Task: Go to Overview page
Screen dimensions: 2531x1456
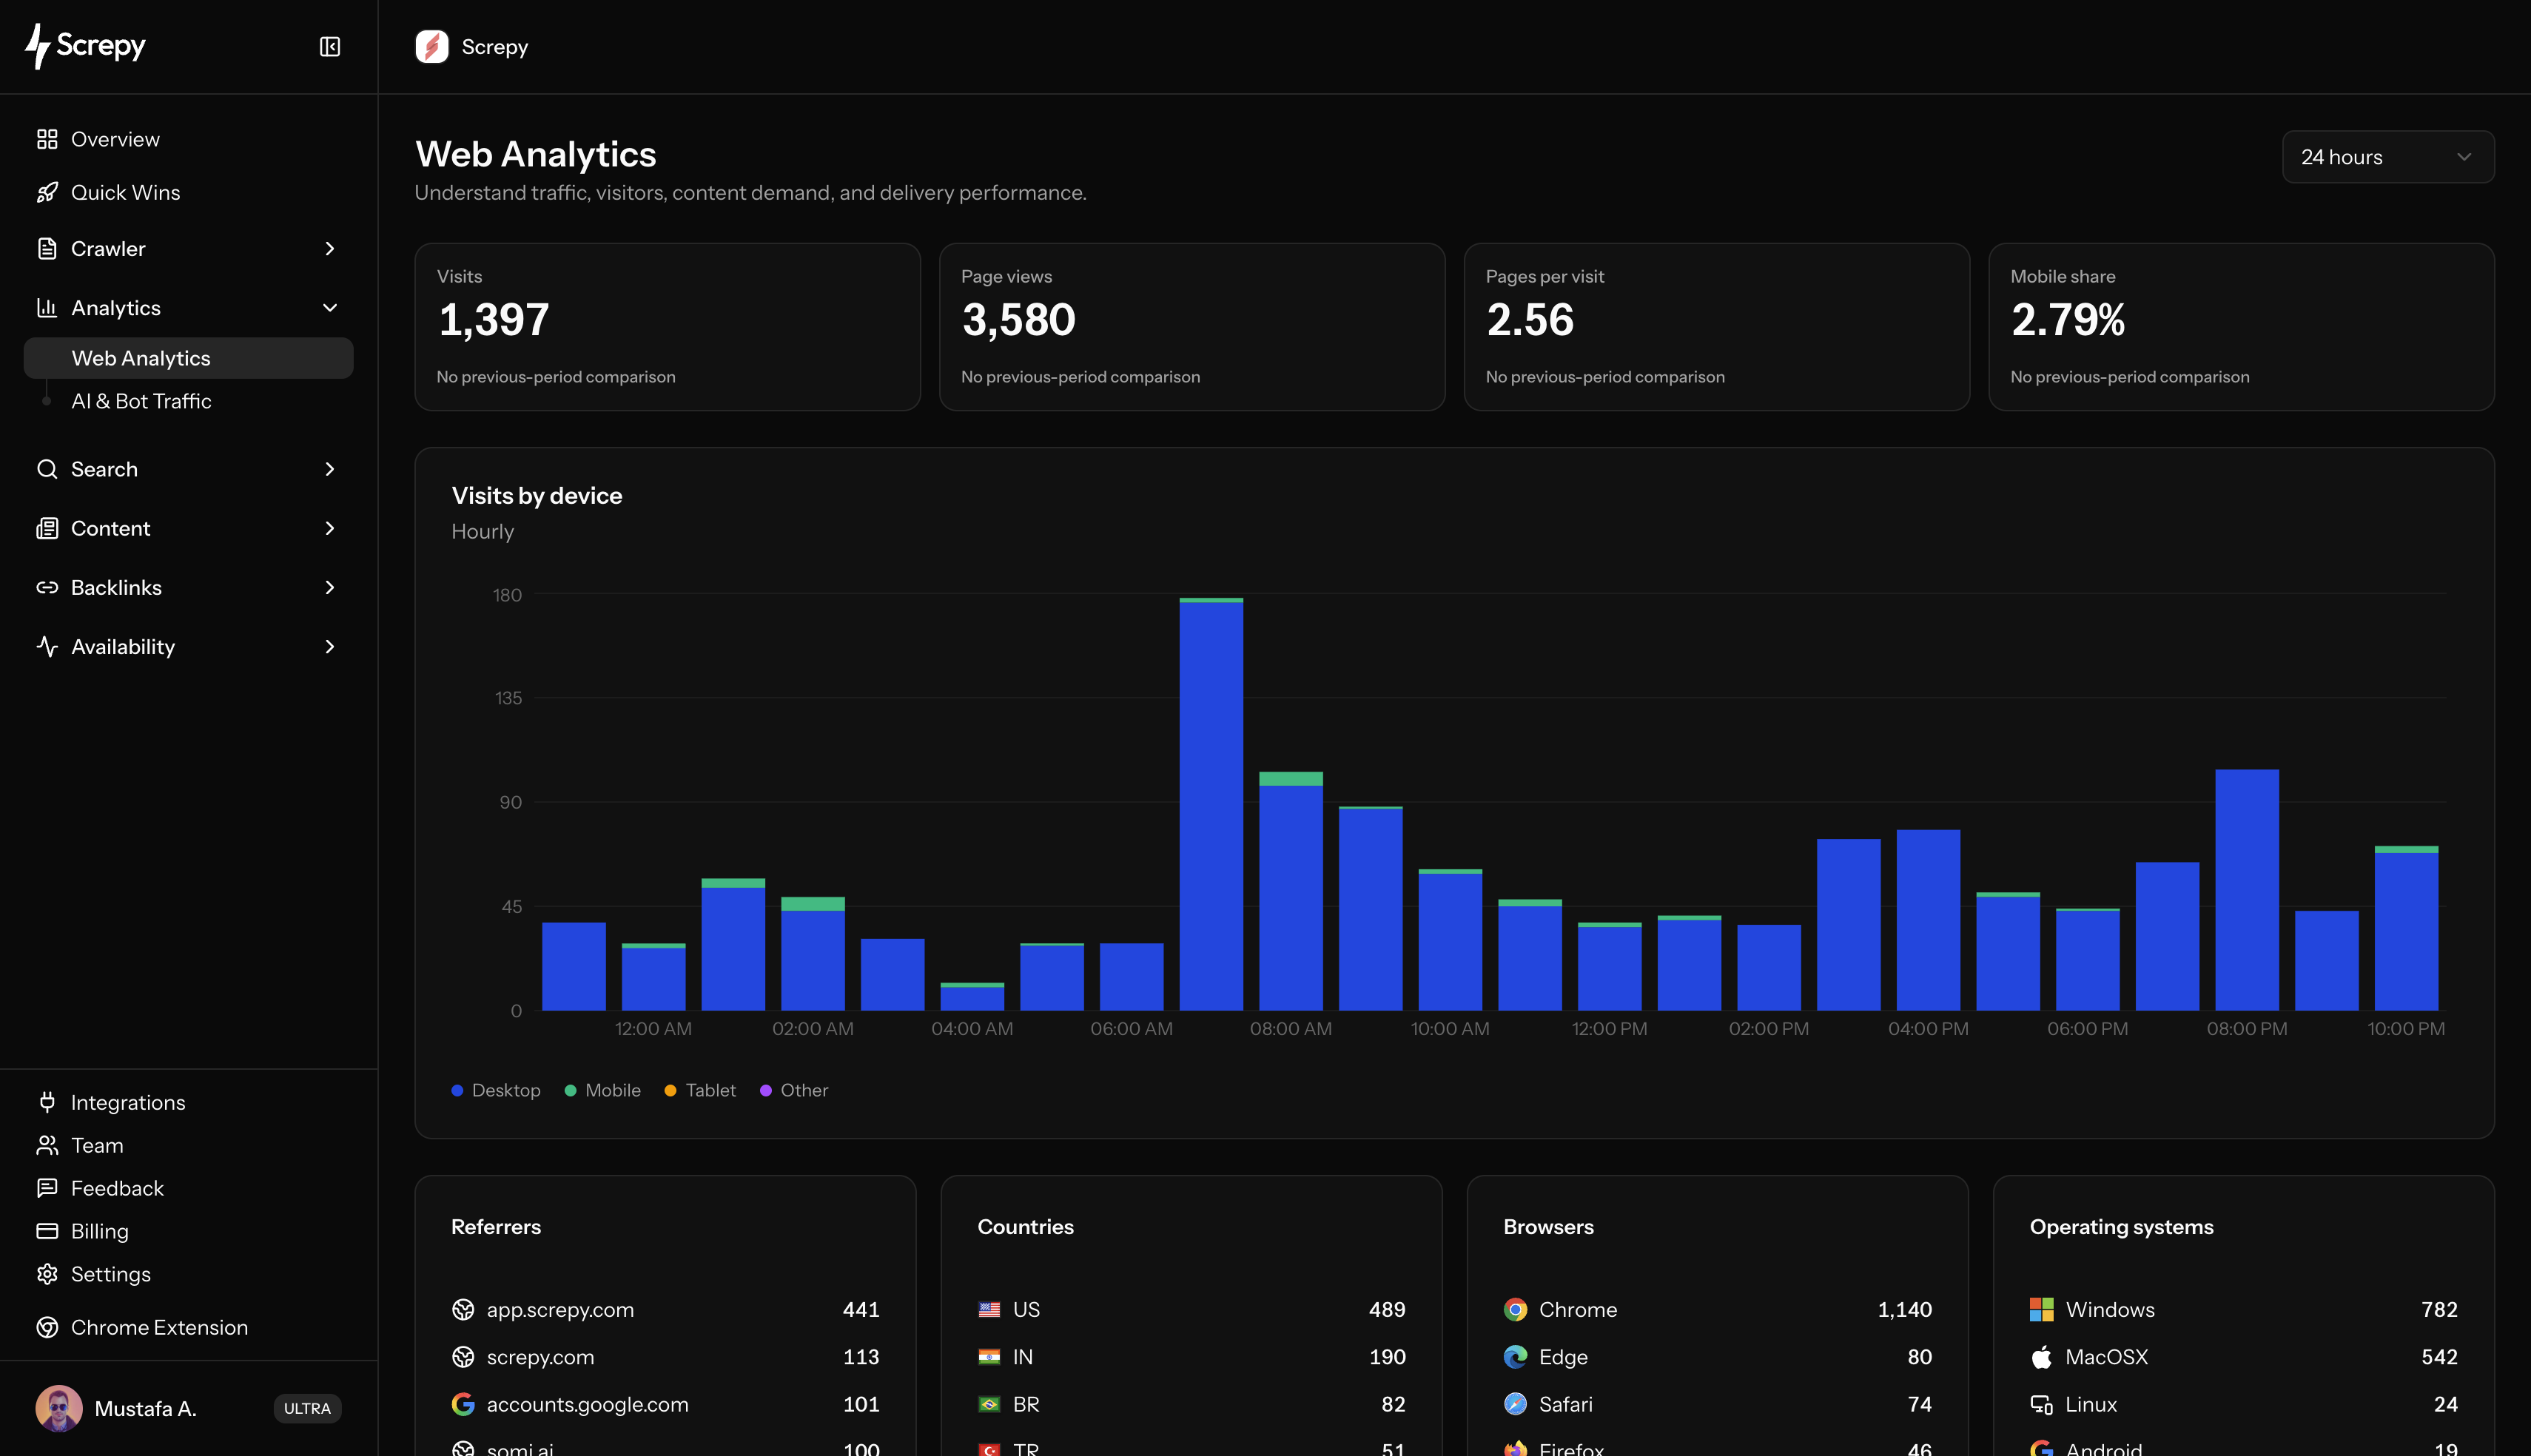Action: [115, 139]
